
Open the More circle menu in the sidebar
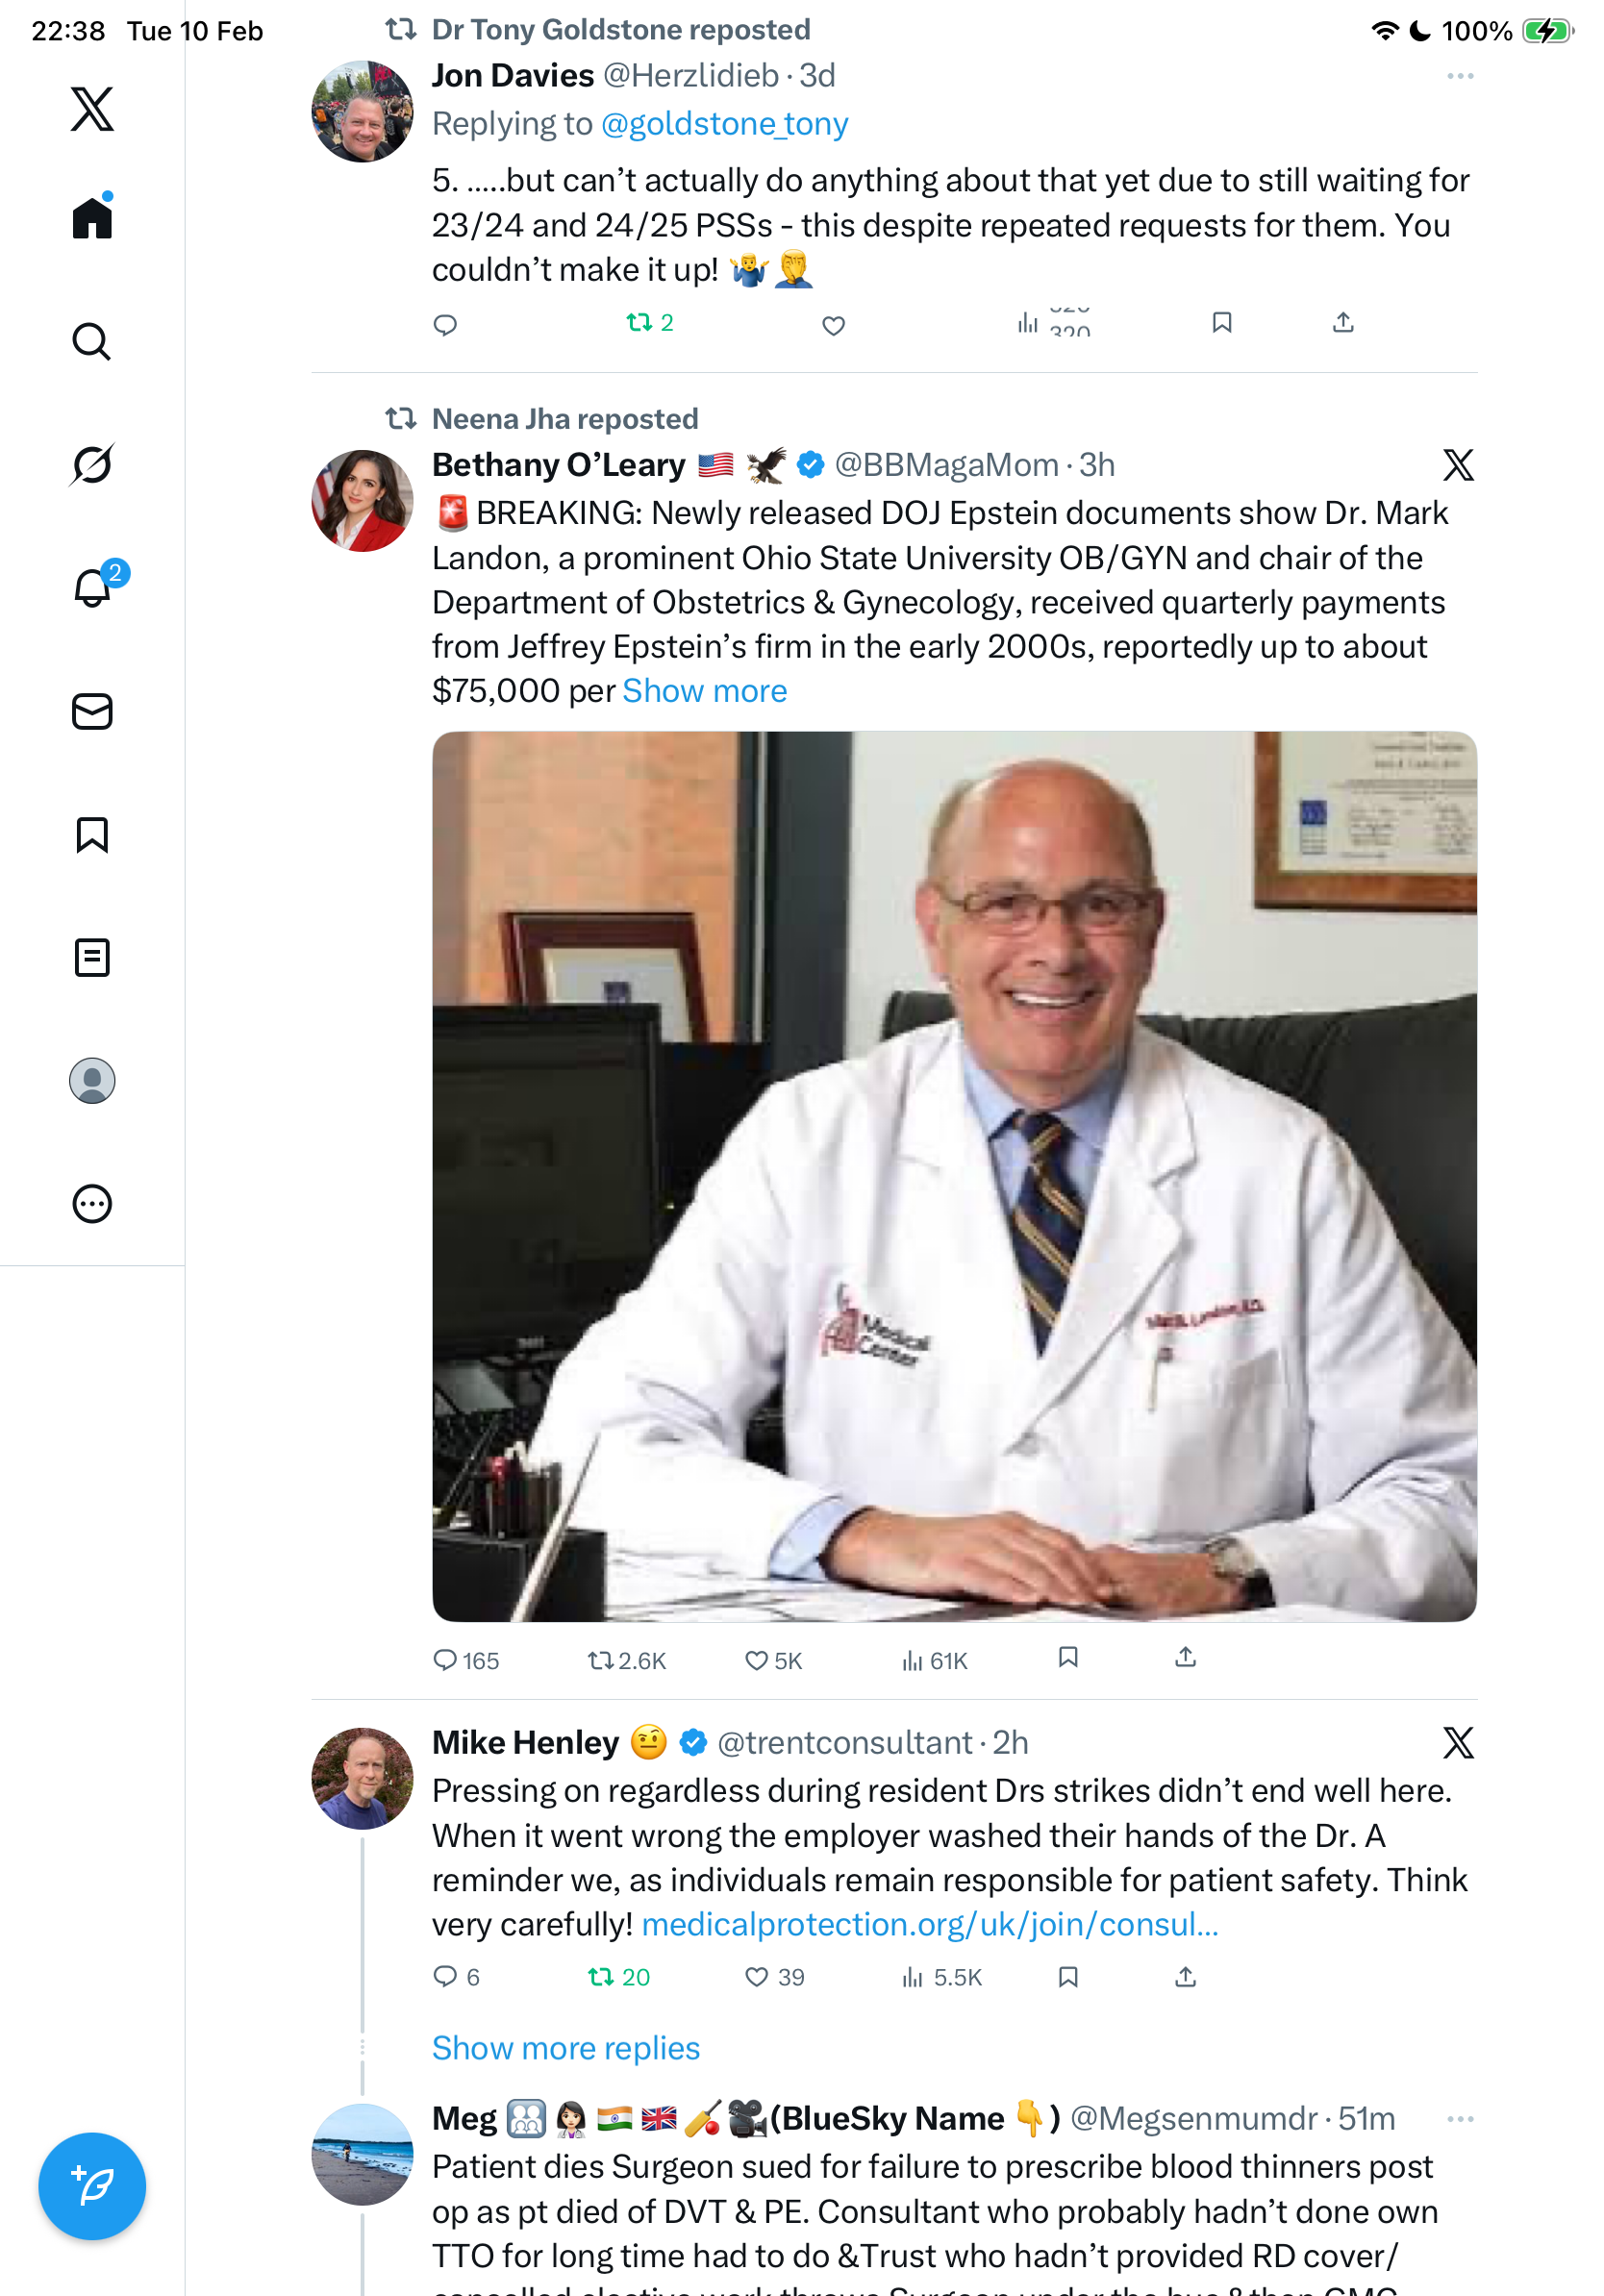point(92,1203)
